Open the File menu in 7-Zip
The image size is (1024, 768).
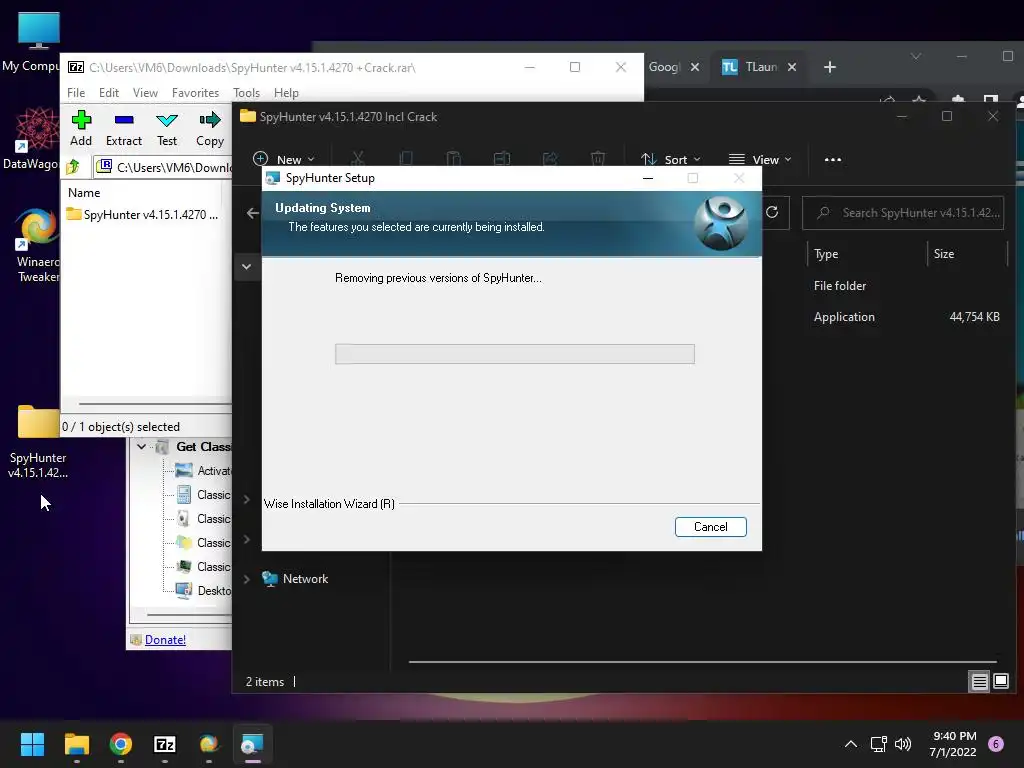point(76,93)
